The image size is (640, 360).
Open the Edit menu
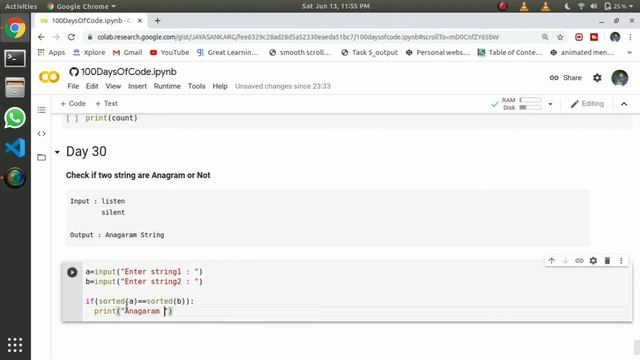point(92,86)
